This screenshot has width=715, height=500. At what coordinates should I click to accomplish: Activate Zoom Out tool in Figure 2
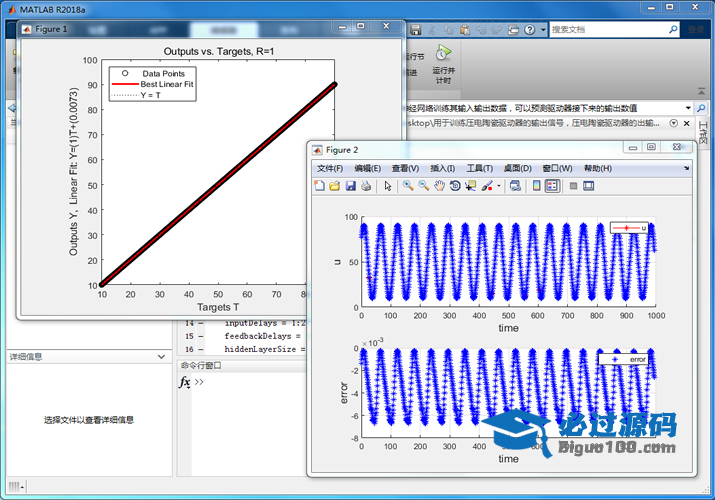[x=424, y=186]
